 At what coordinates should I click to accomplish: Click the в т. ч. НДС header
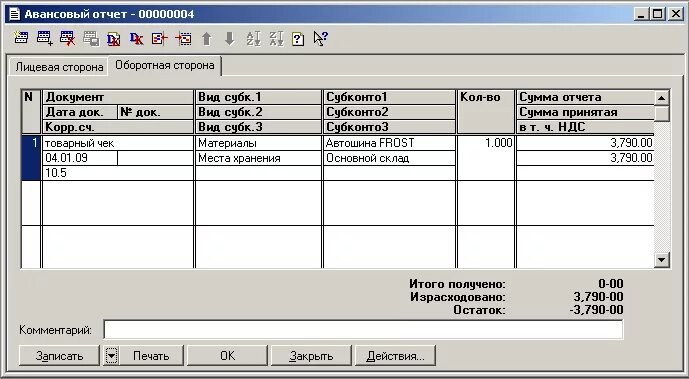click(x=585, y=127)
